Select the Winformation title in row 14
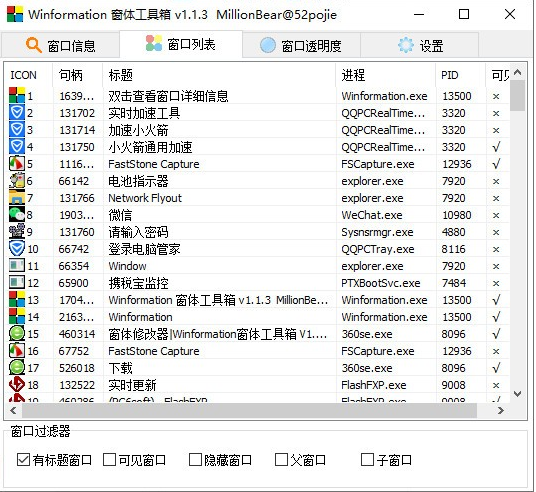536x492 pixels. click(140, 317)
